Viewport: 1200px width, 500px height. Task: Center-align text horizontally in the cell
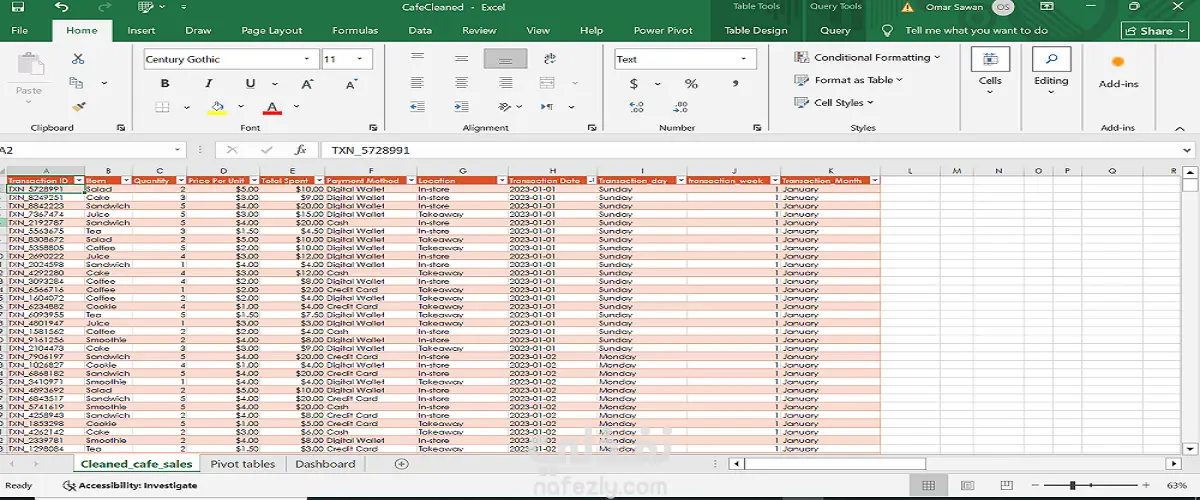(462, 83)
